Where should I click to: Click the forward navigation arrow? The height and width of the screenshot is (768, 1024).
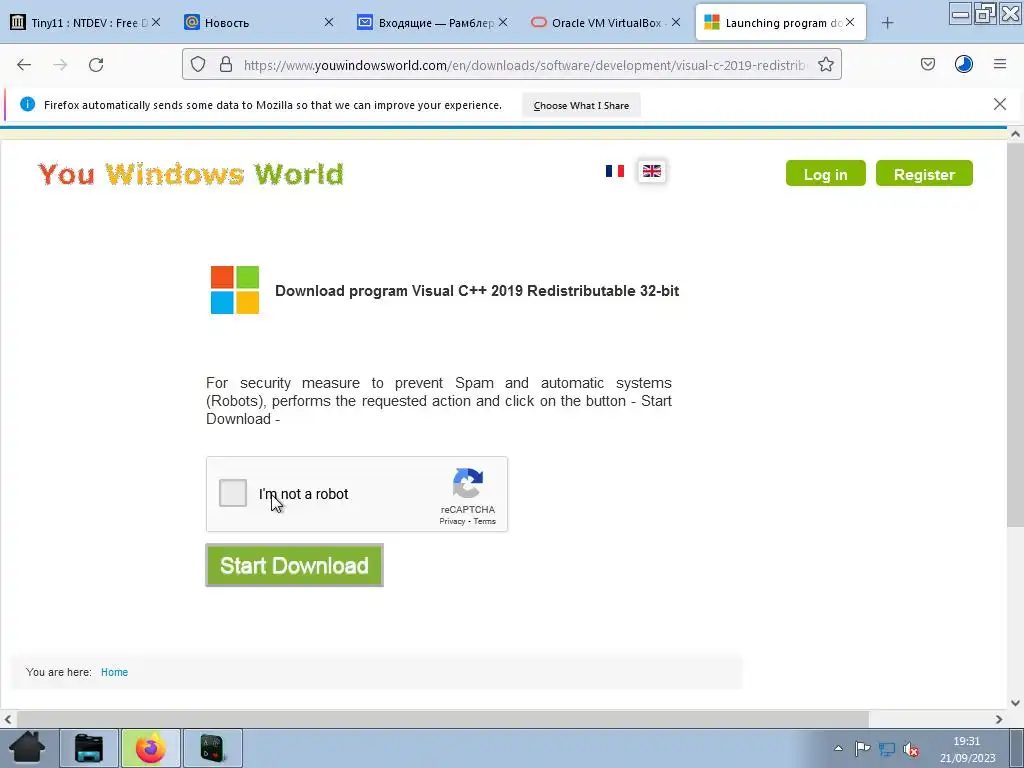(x=60, y=65)
